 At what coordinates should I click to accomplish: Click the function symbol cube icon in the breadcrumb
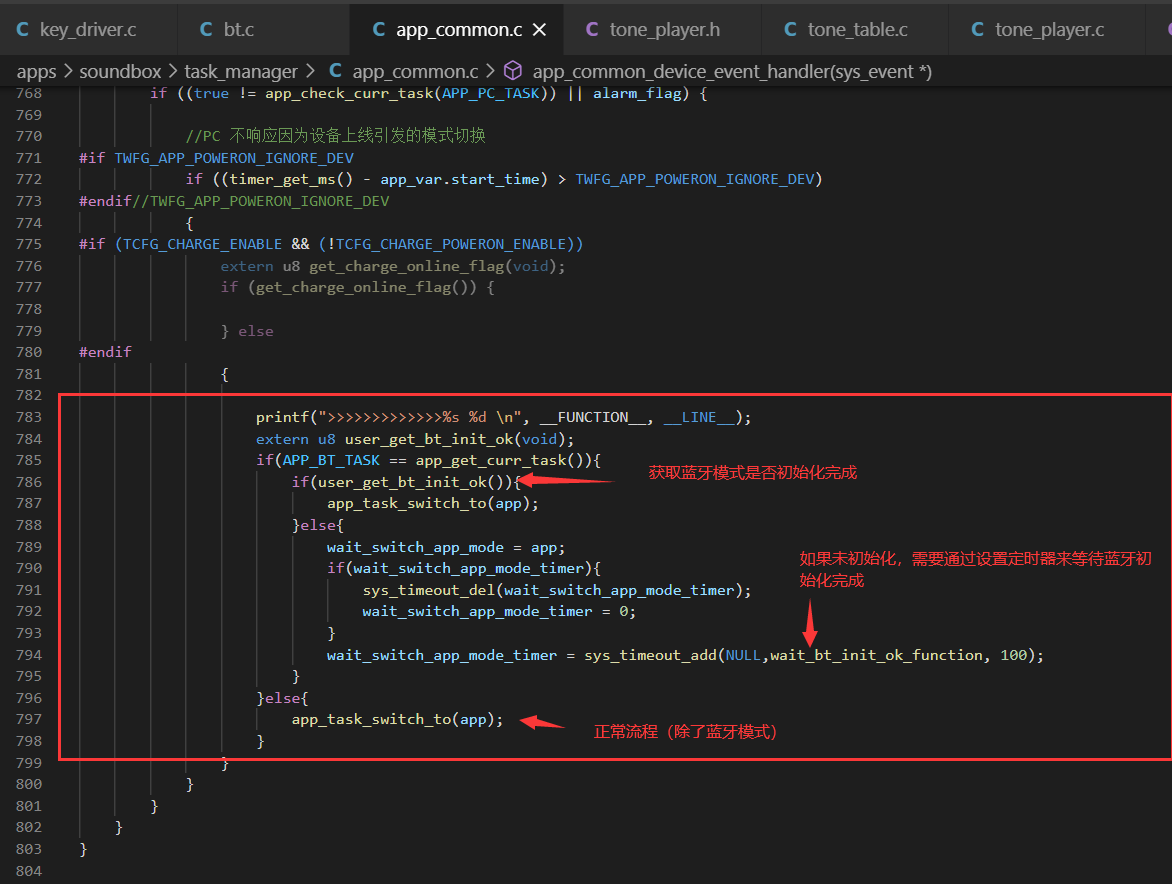tap(513, 71)
